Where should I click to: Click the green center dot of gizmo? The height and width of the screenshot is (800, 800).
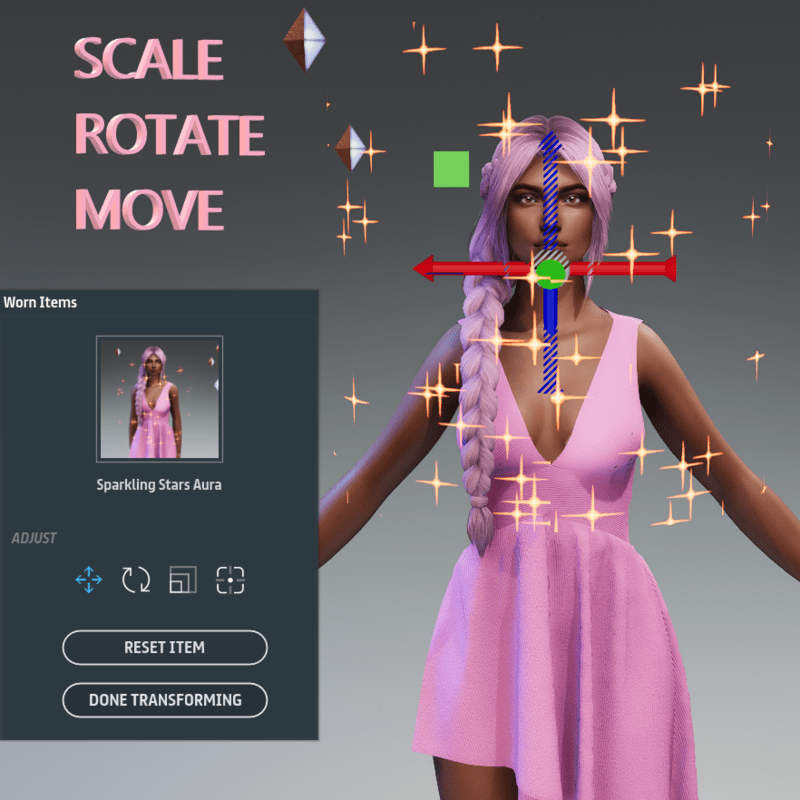[x=550, y=273]
